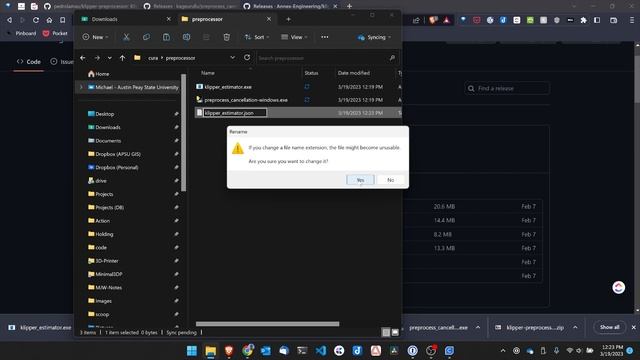Viewport: 640px width, 360px height.
Task: Click the Copy icon in Explorer toolbar
Action: 146,37
